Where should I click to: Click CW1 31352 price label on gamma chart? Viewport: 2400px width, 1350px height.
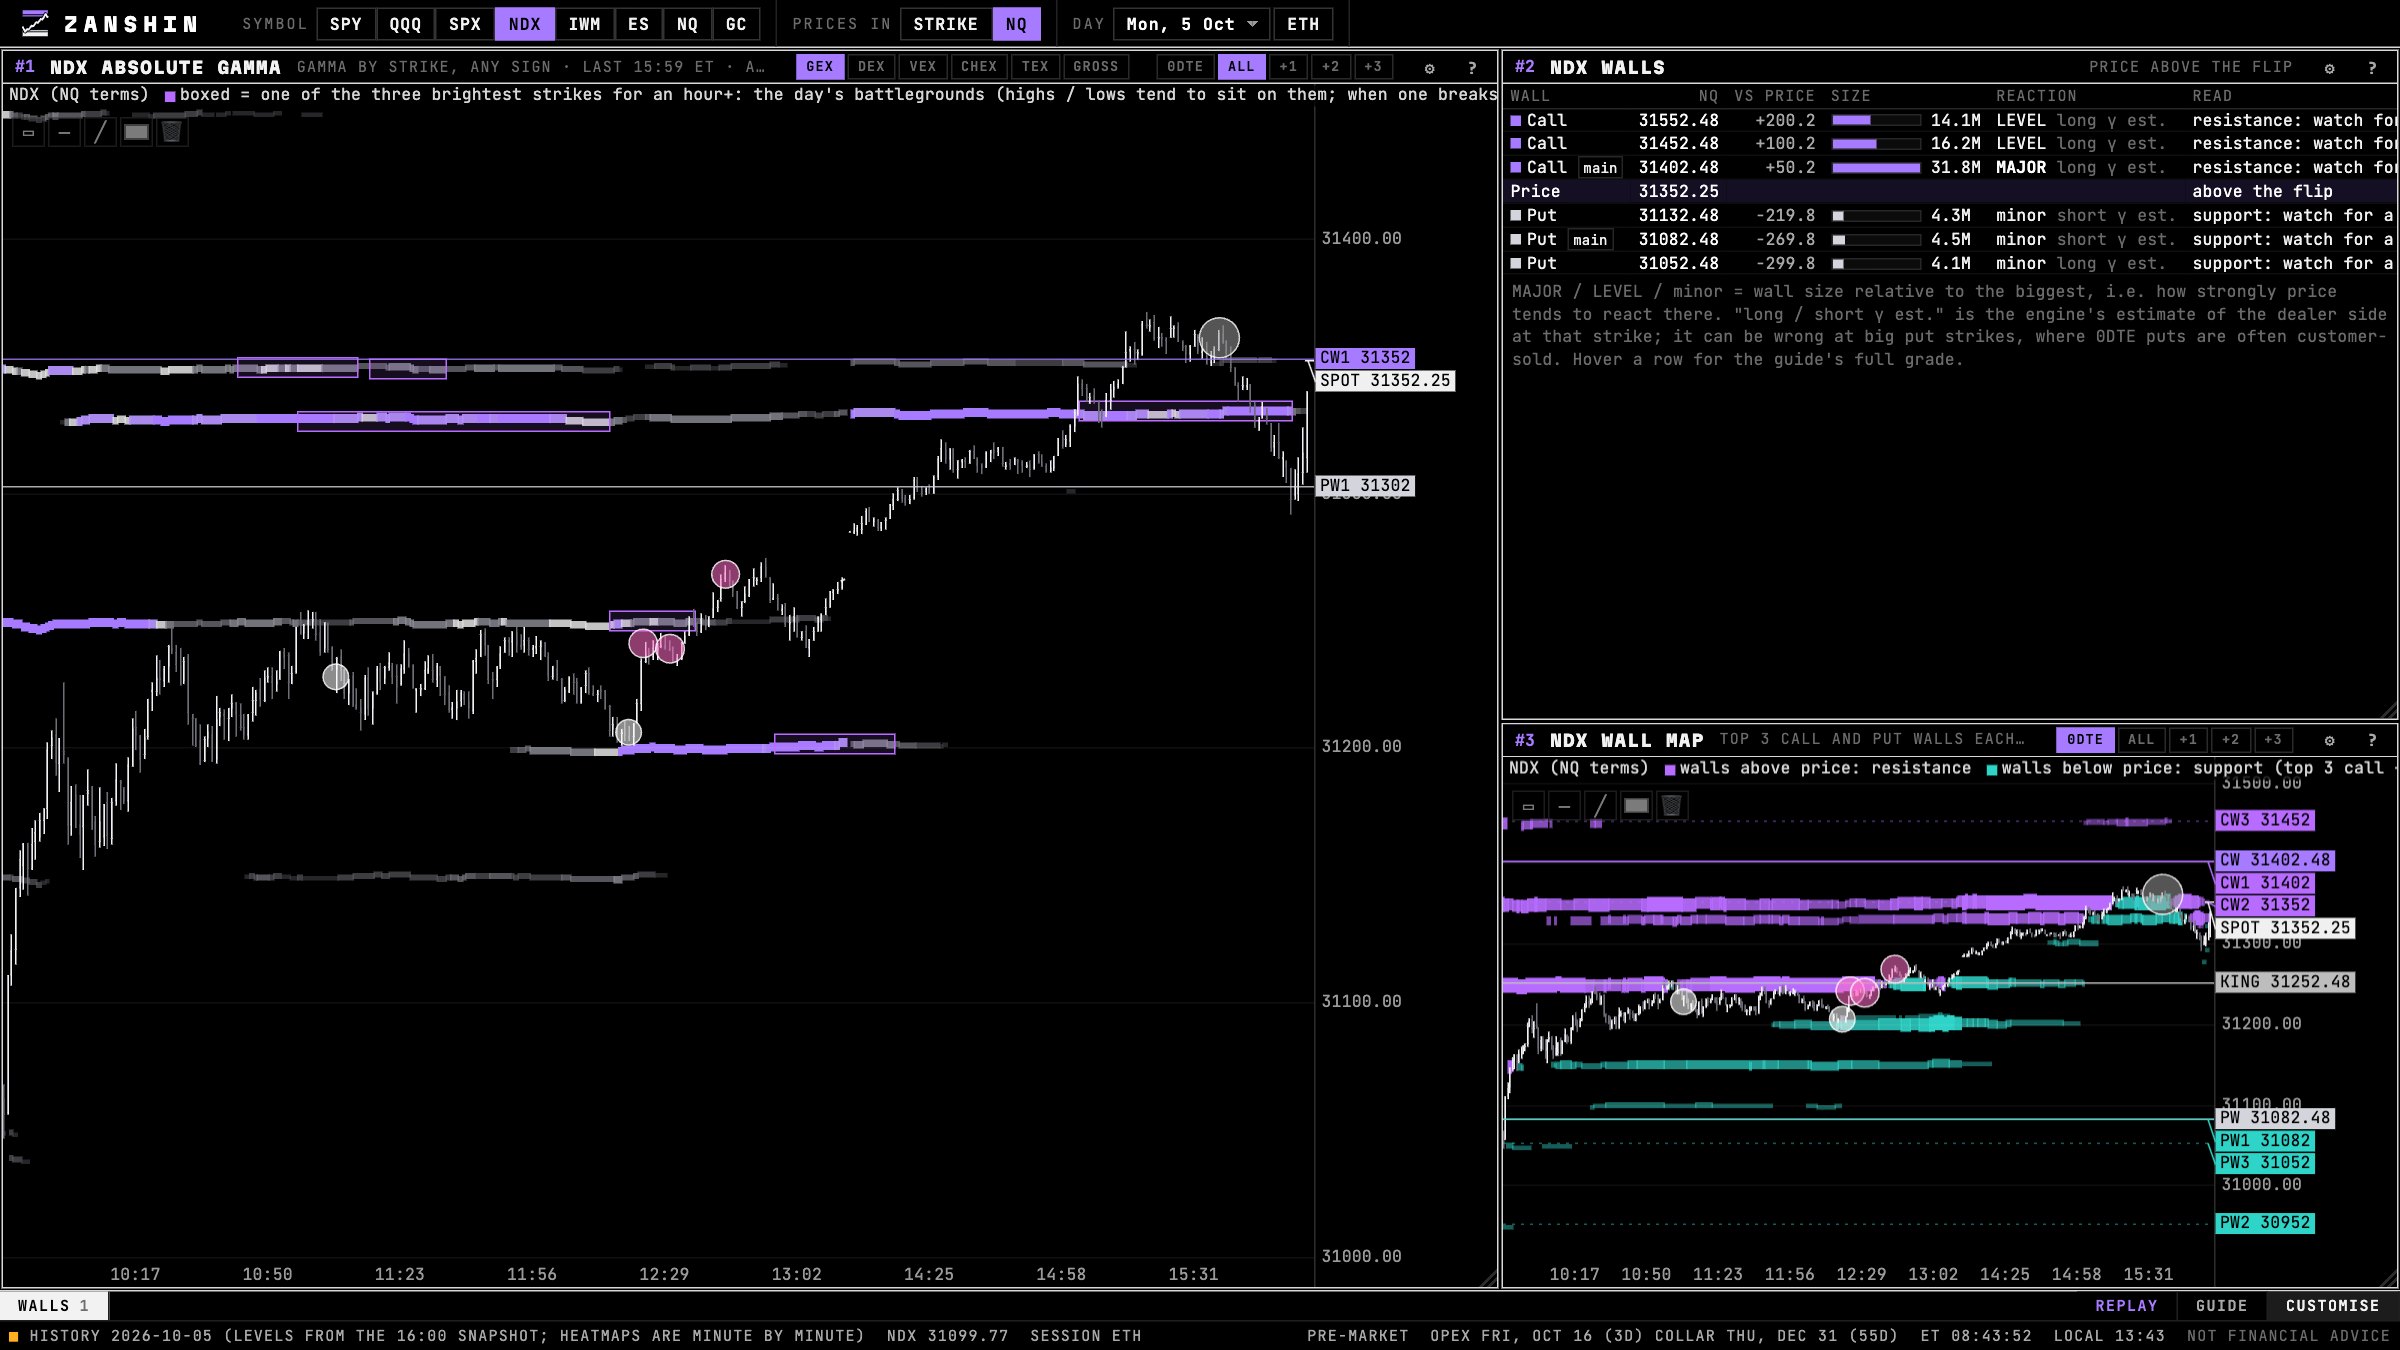(x=1365, y=358)
